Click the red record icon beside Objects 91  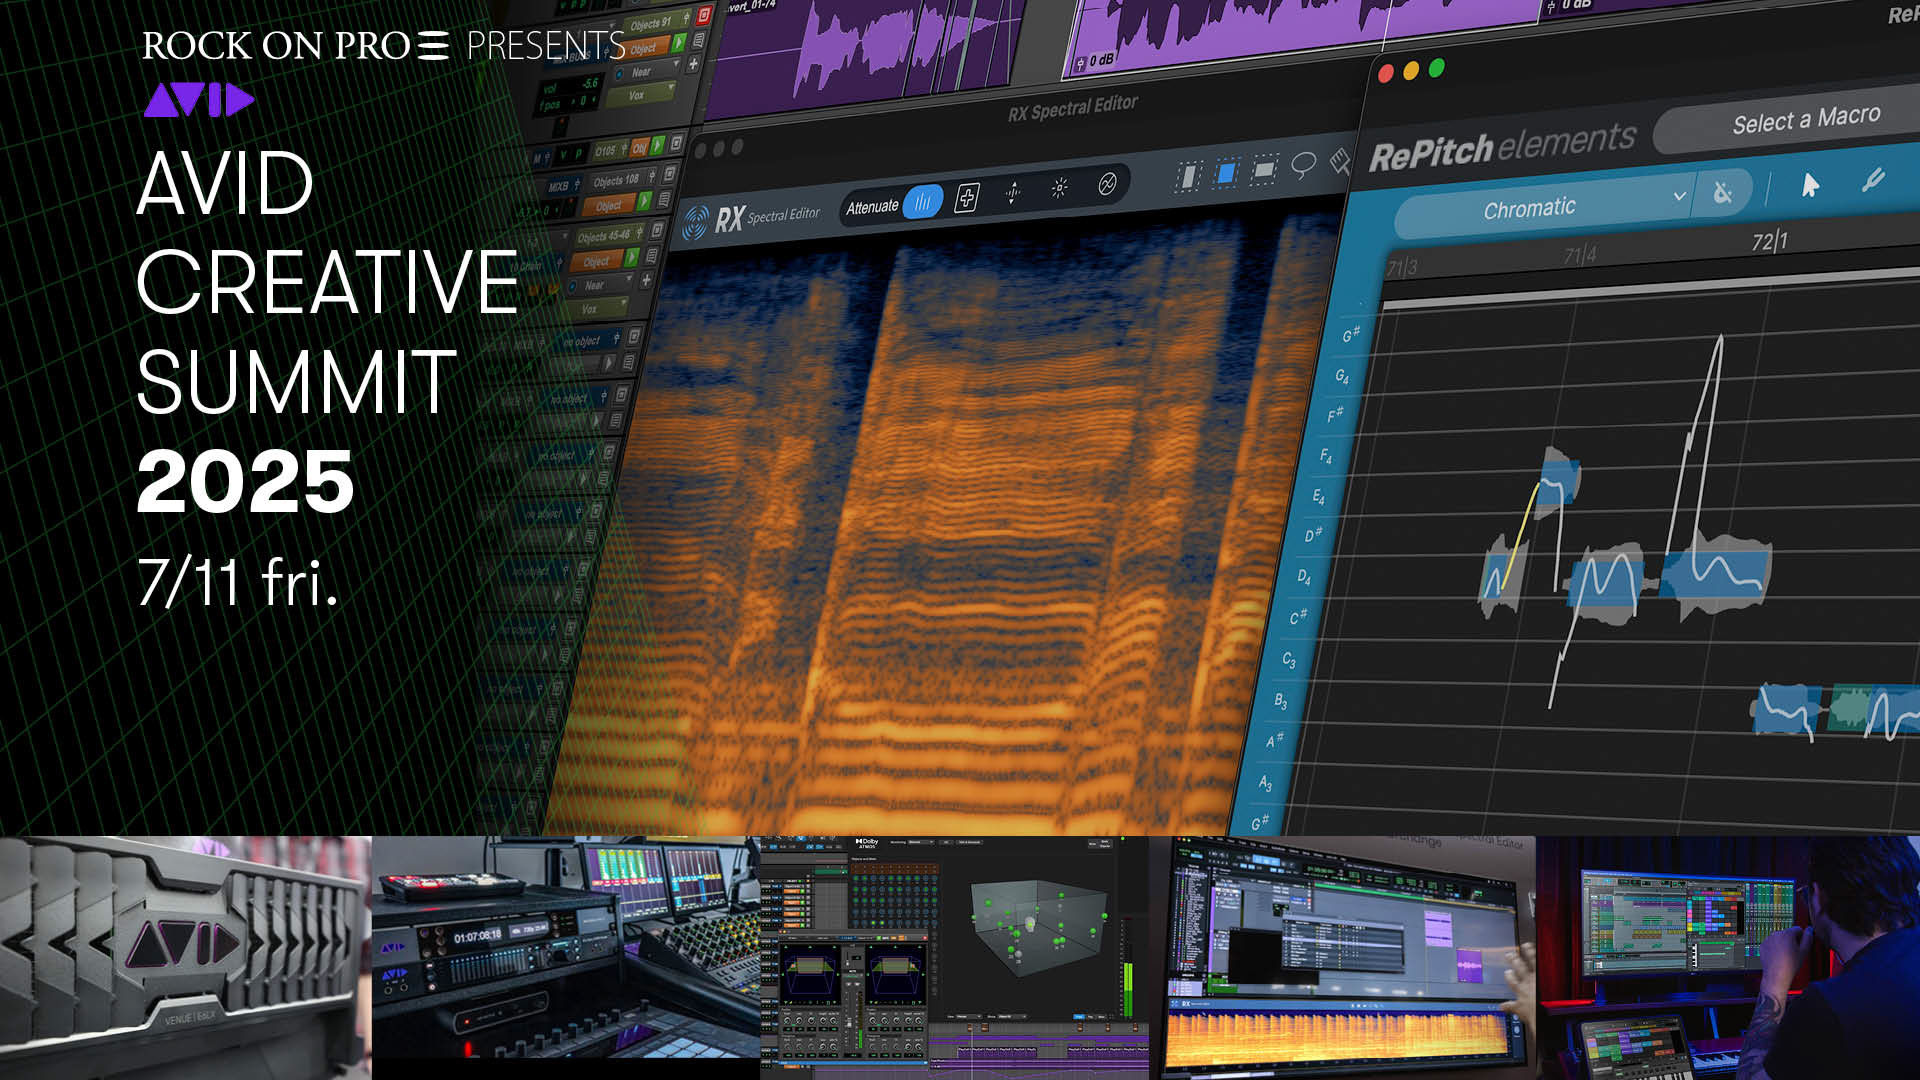point(705,15)
